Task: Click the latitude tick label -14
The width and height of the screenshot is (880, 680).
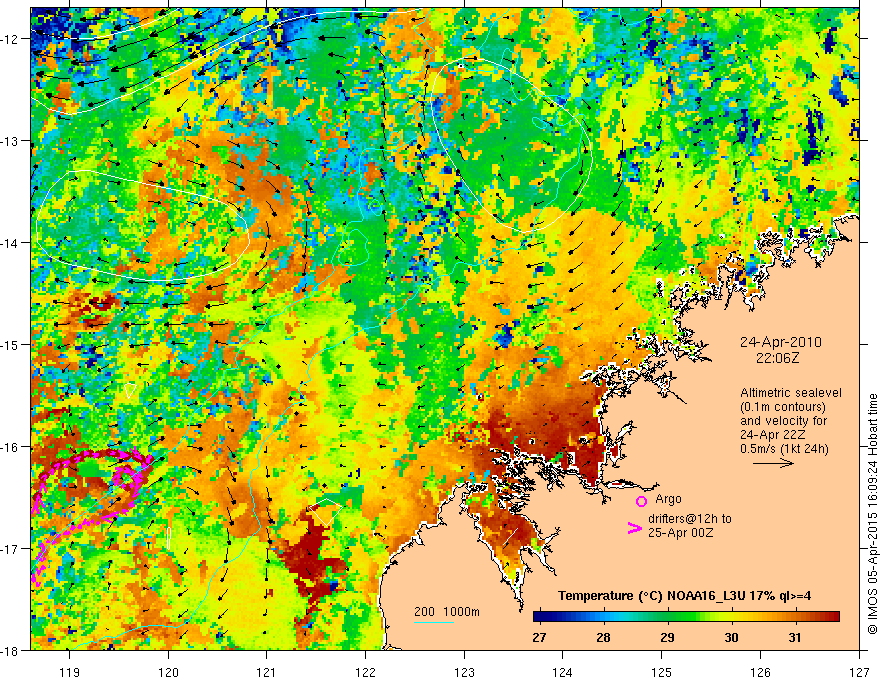Action: pyautogui.click(x=11, y=243)
